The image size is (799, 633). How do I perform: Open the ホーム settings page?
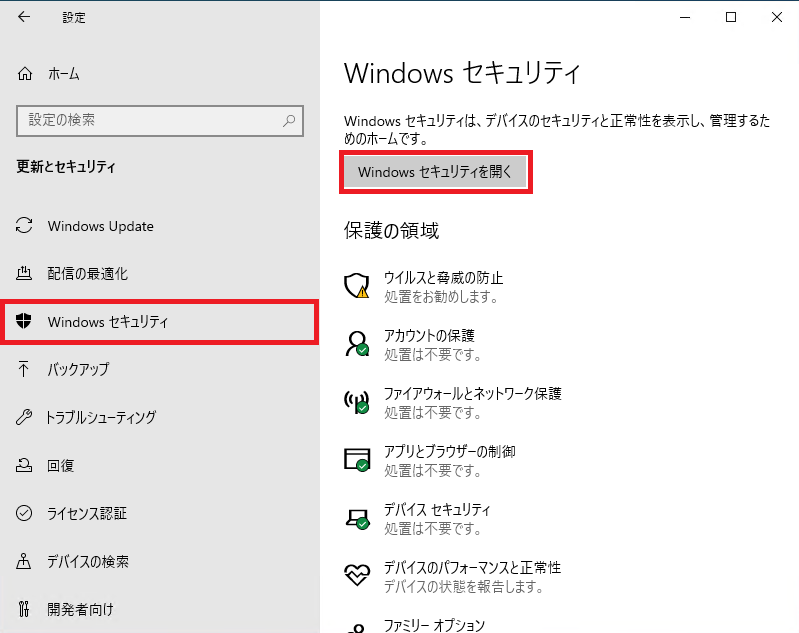64,74
